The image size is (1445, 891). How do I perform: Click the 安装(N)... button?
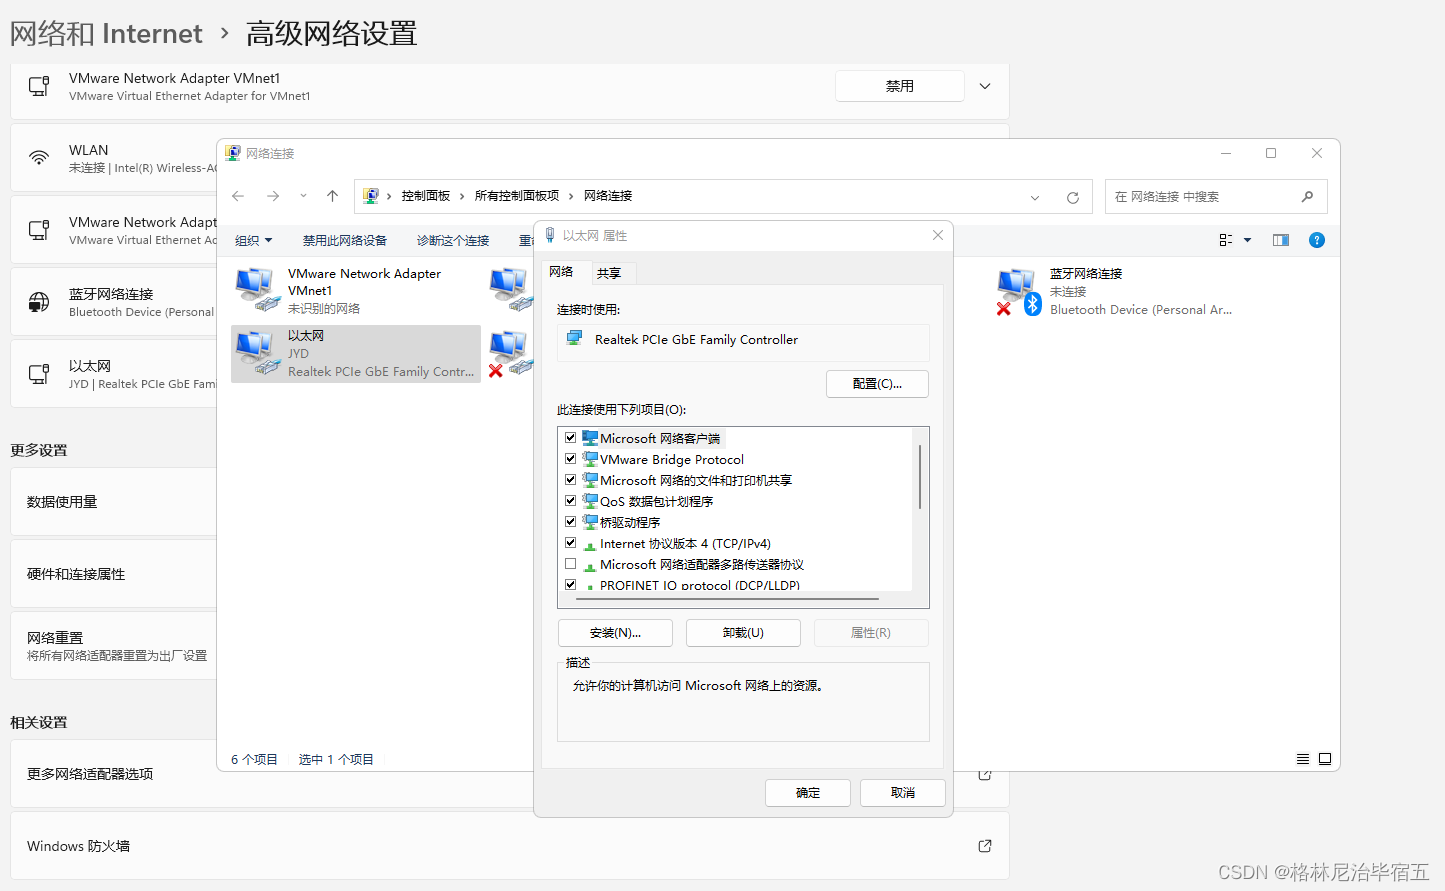(615, 633)
